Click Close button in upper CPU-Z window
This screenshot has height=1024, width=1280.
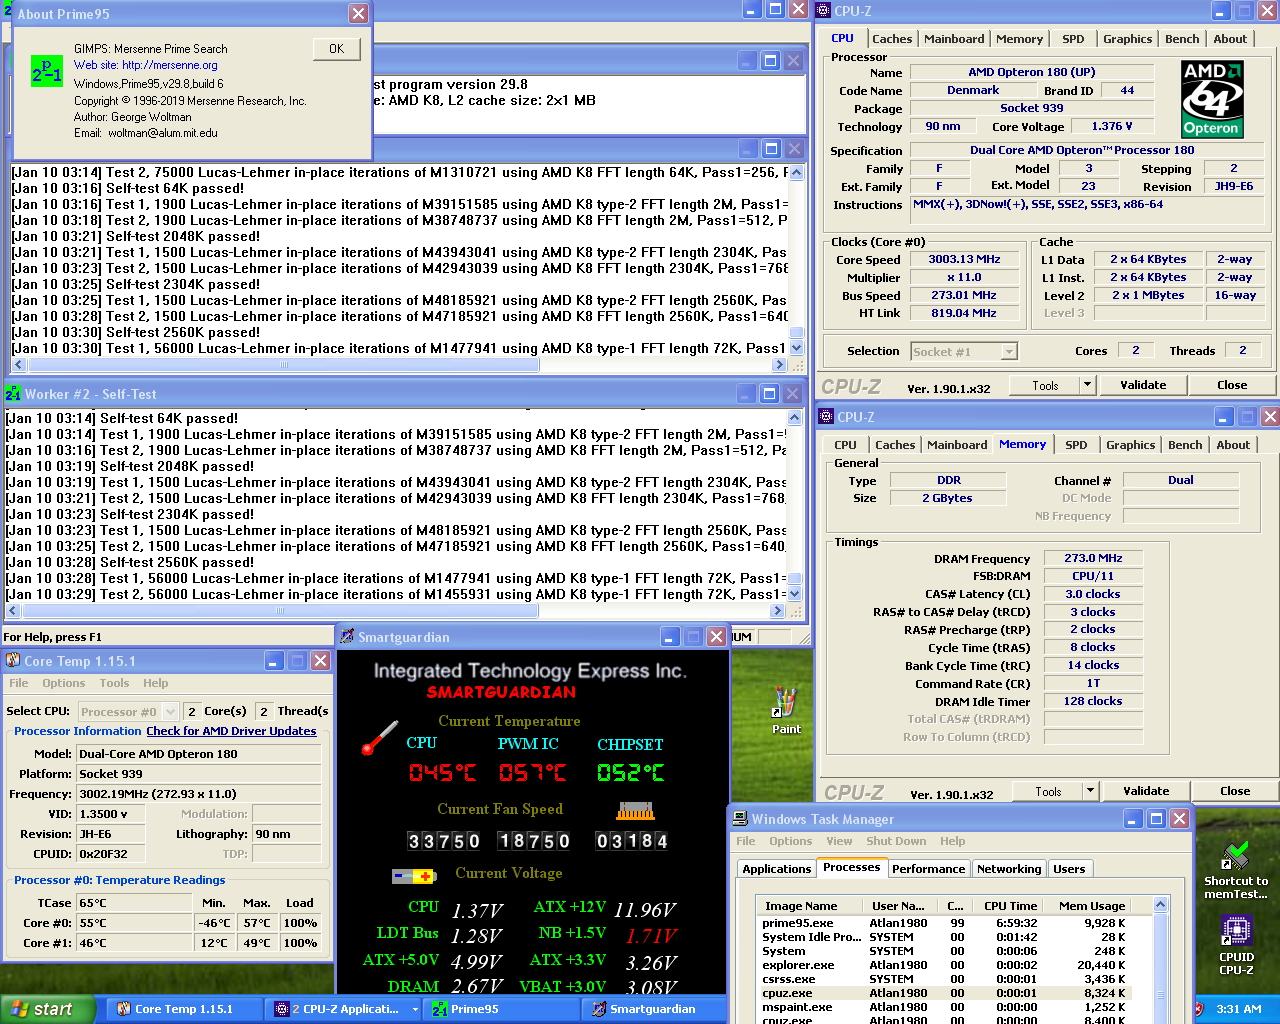pyautogui.click(x=1232, y=385)
